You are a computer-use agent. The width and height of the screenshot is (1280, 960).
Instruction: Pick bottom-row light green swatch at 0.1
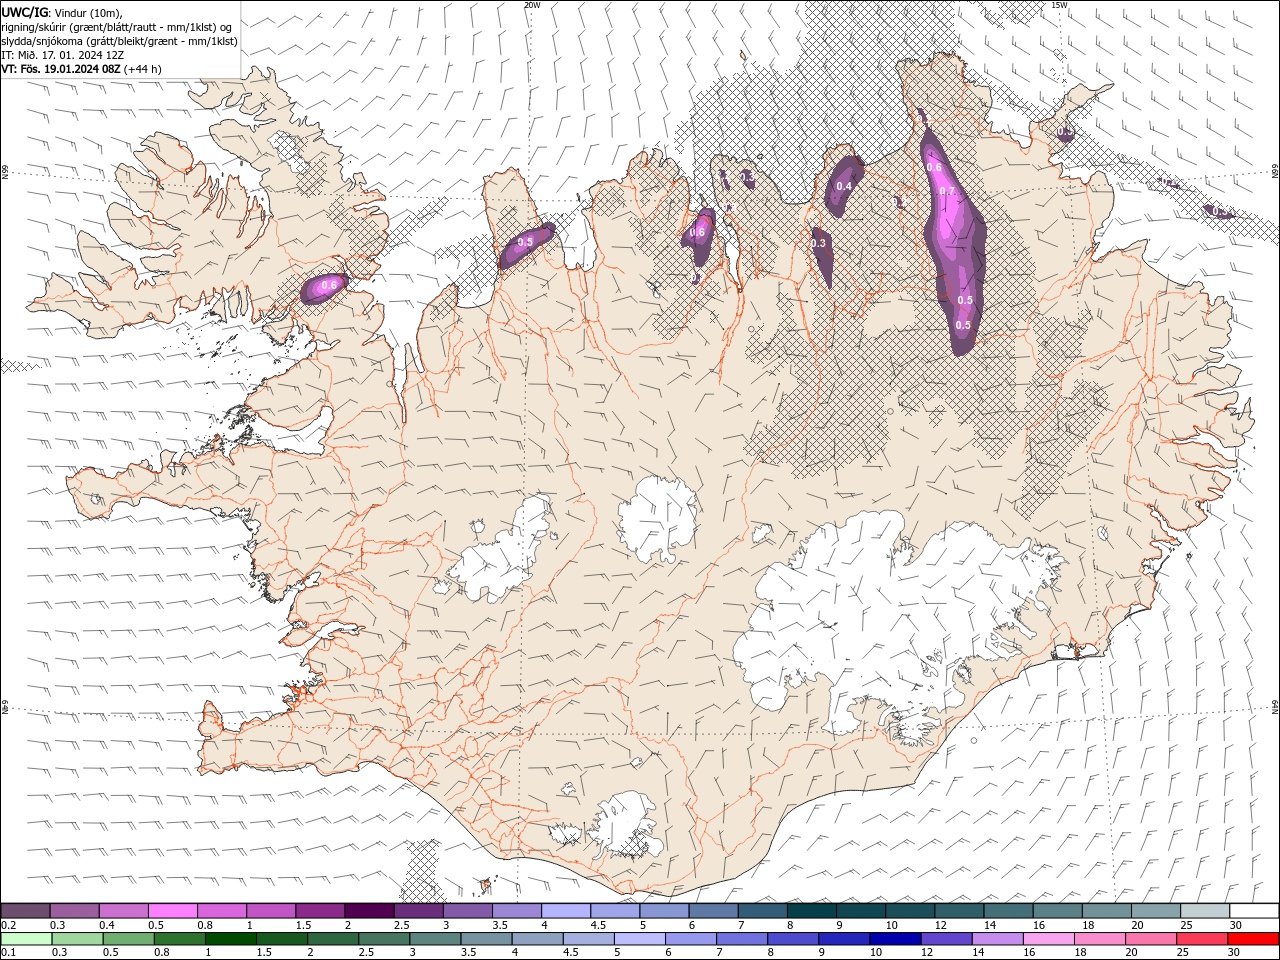(27, 939)
